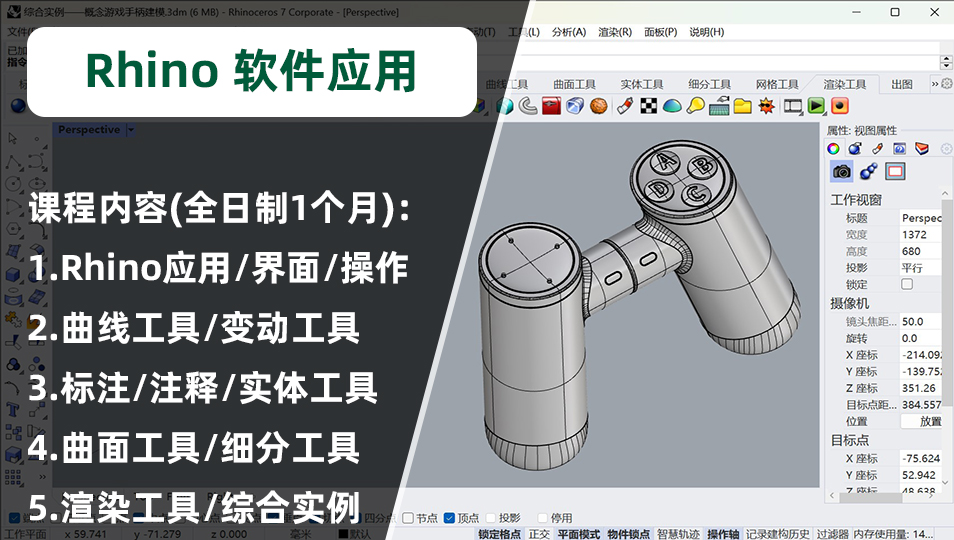Toggle 平面模式 in the status bar
Image resolution: width=954 pixels, height=540 pixels.
[x=578, y=533]
